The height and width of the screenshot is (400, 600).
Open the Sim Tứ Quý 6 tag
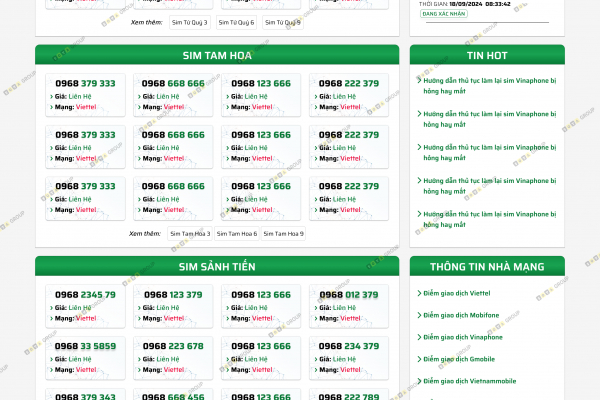[x=236, y=23]
